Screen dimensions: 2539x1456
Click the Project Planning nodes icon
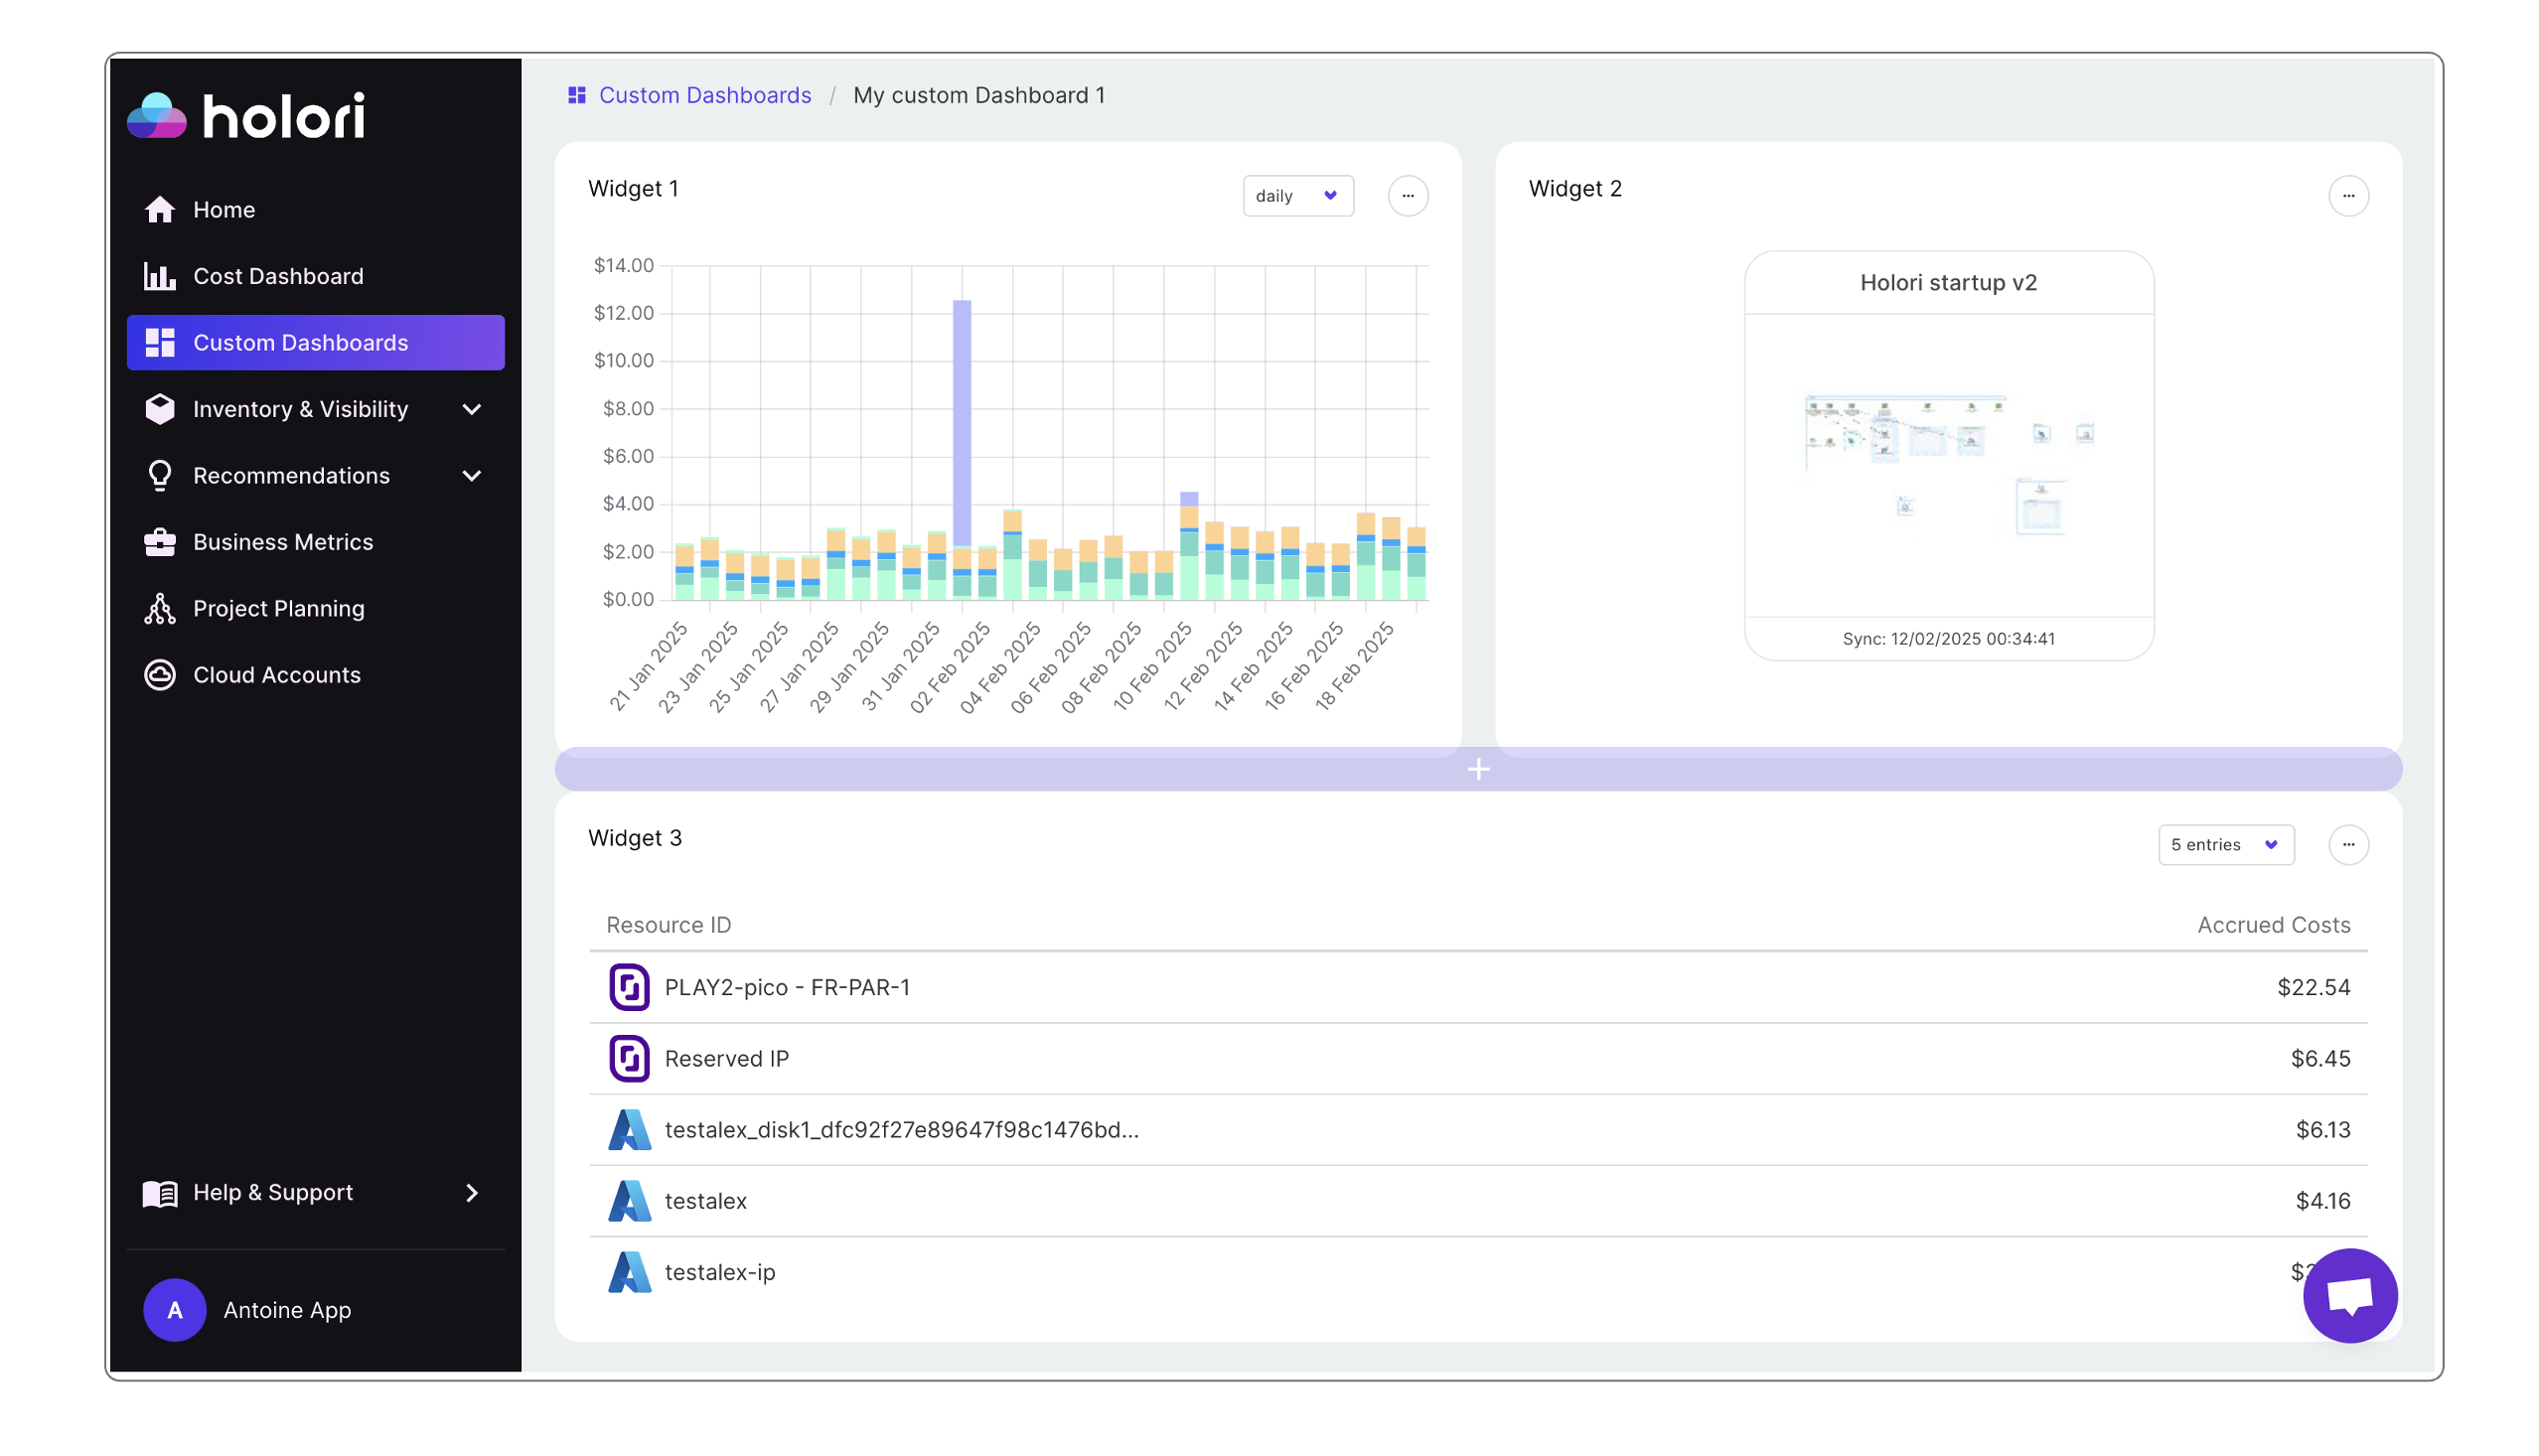coord(160,609)
